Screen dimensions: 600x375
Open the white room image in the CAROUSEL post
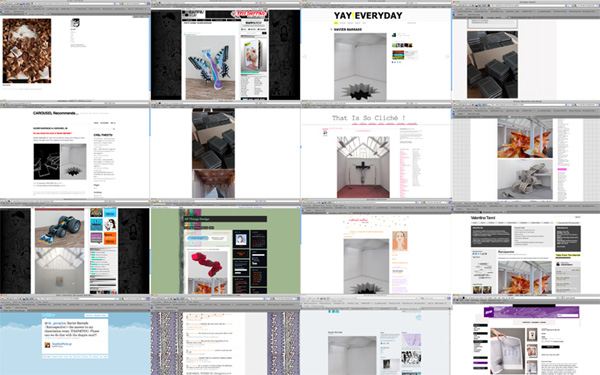[x=73, y=162]
